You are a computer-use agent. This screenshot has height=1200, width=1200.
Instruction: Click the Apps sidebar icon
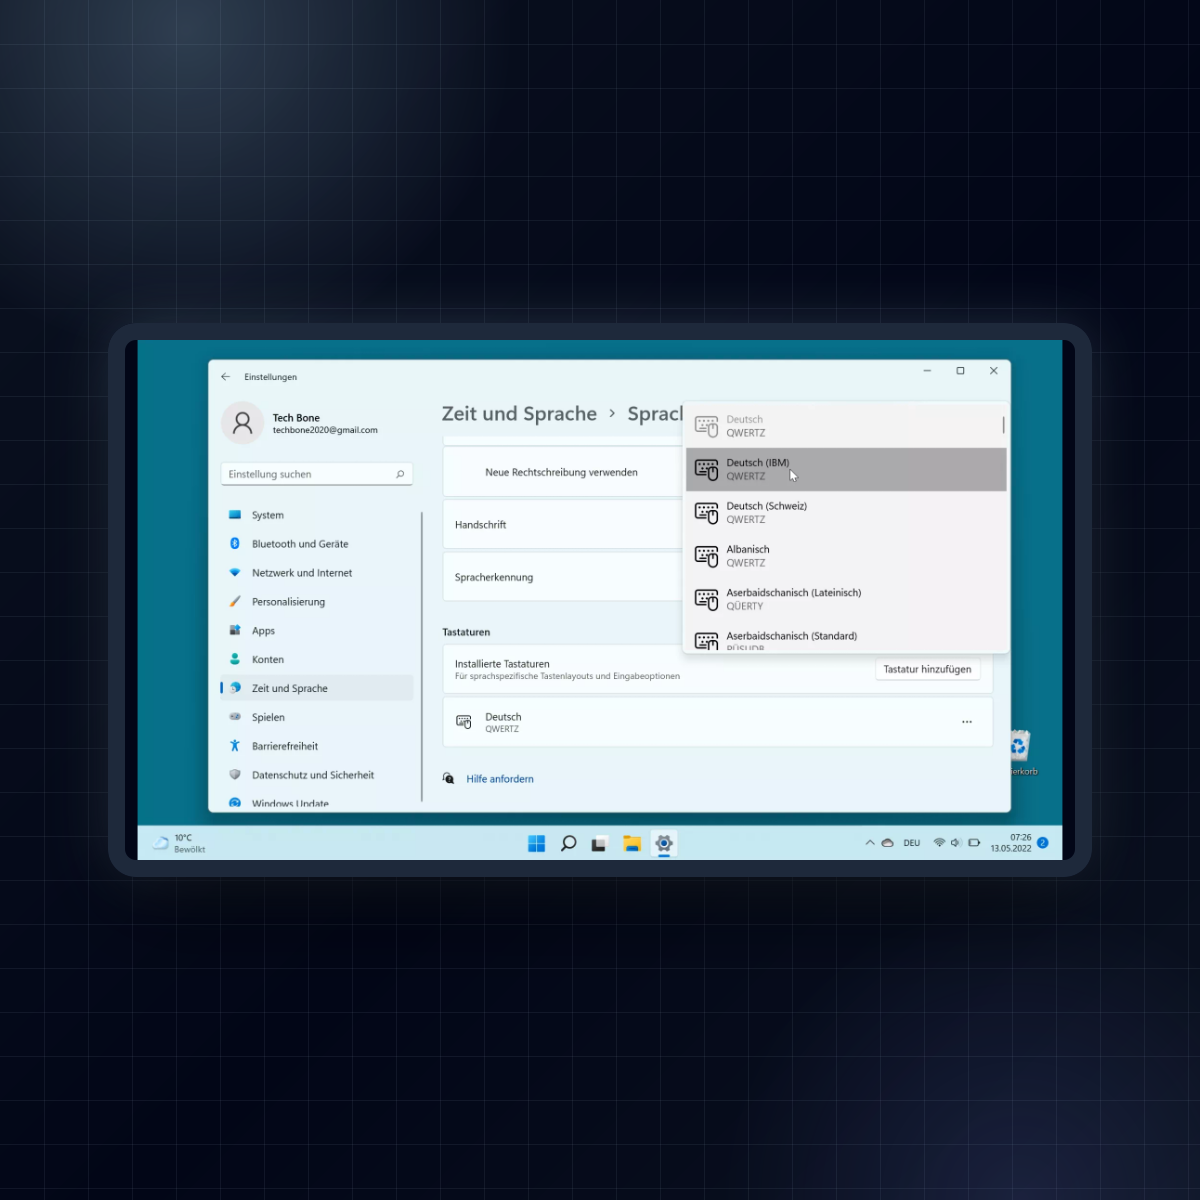pos(235,630)
